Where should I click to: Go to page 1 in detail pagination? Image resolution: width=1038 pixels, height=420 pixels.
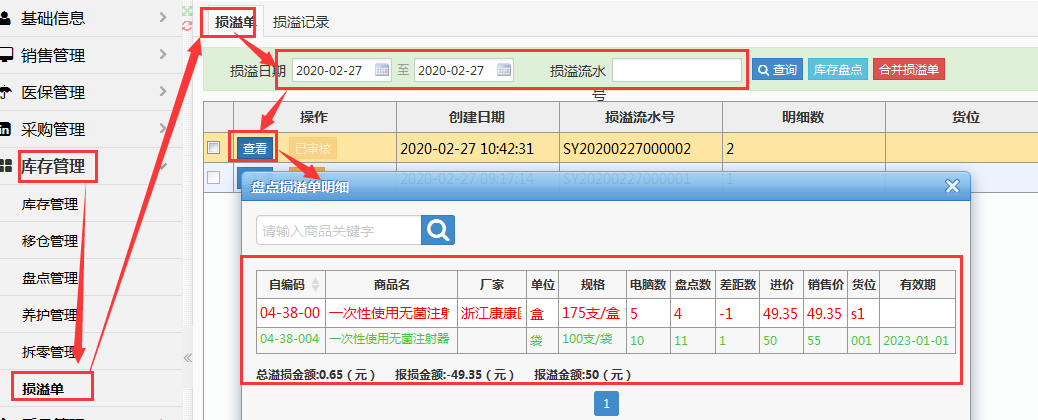coord(606,403)
